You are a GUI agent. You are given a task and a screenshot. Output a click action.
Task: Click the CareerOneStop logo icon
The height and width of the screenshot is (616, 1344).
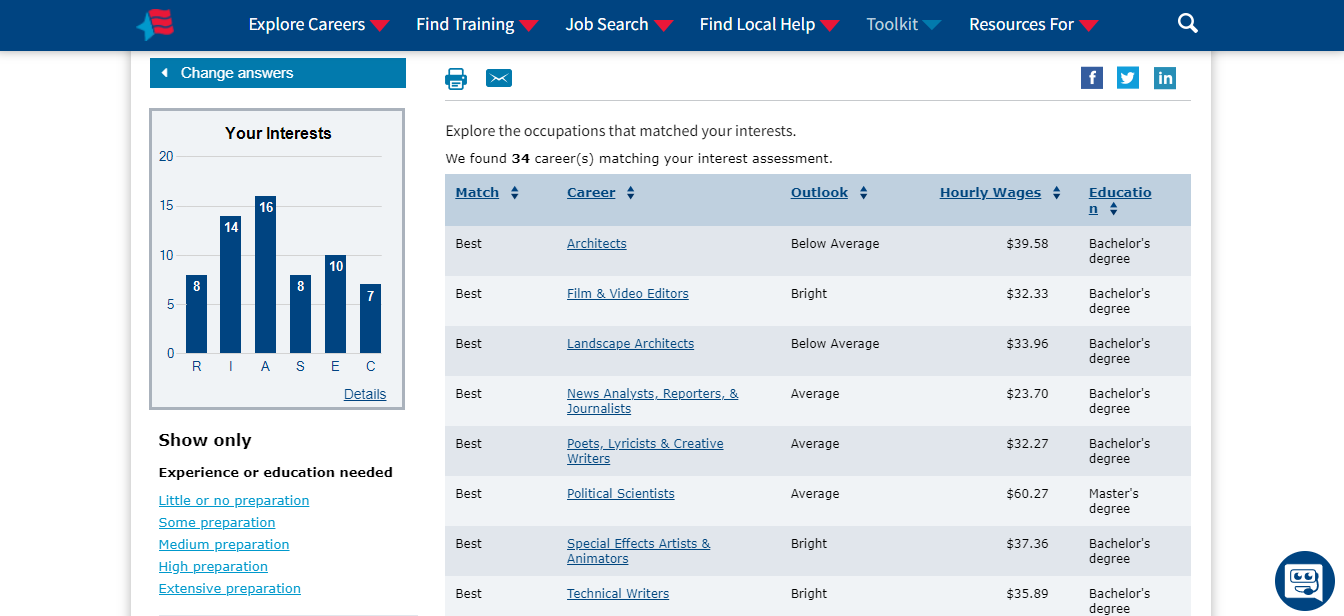[x=155, y=24]
